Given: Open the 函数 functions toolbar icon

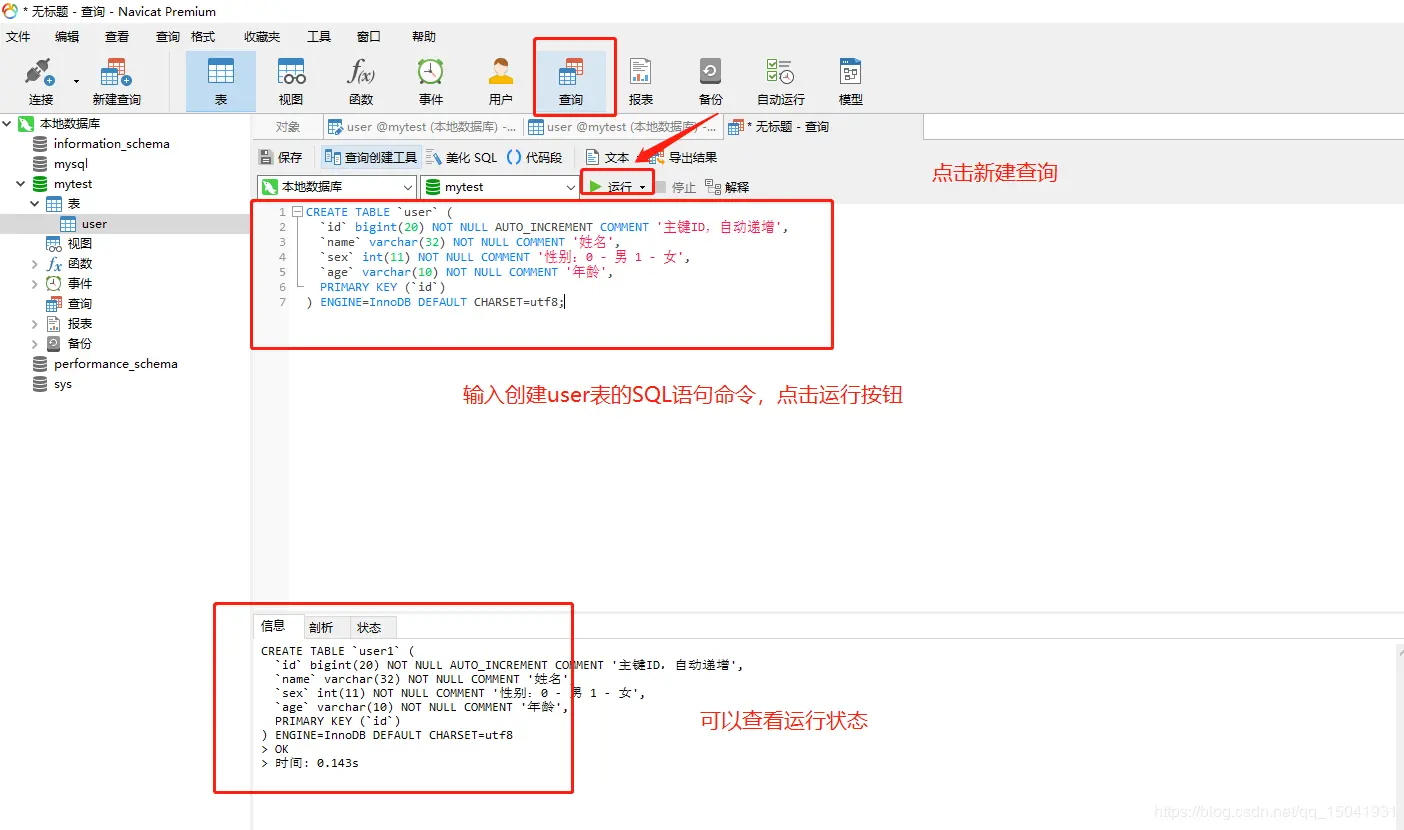Looking at the screenshot, I should (x=361, y=81).
